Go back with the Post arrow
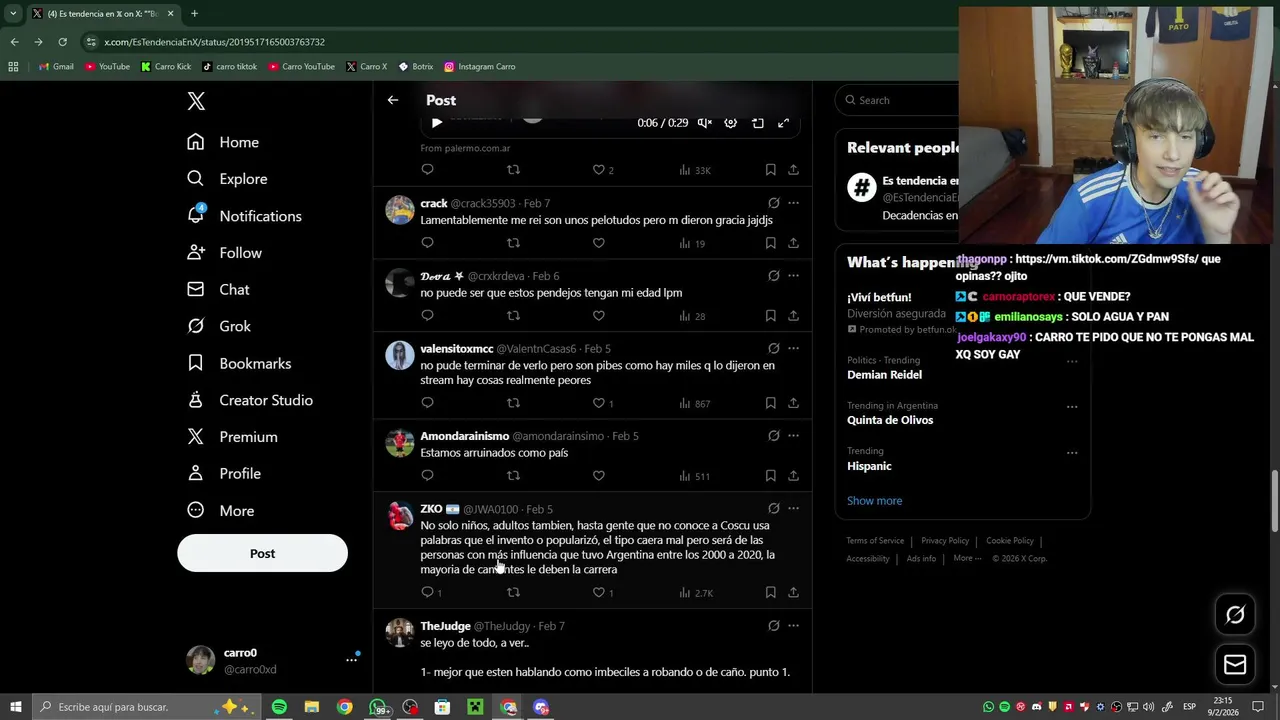The image size is (1280, 720). (393, 100)
